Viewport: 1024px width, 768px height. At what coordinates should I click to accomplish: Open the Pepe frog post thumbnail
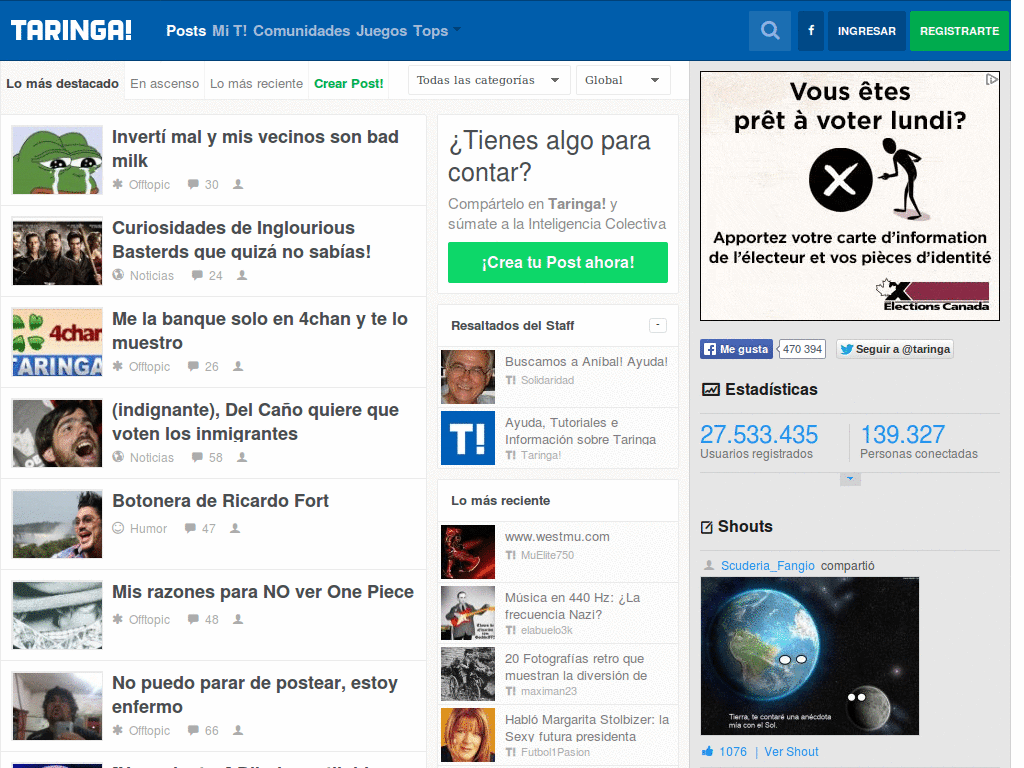click(x=57, y=160)
